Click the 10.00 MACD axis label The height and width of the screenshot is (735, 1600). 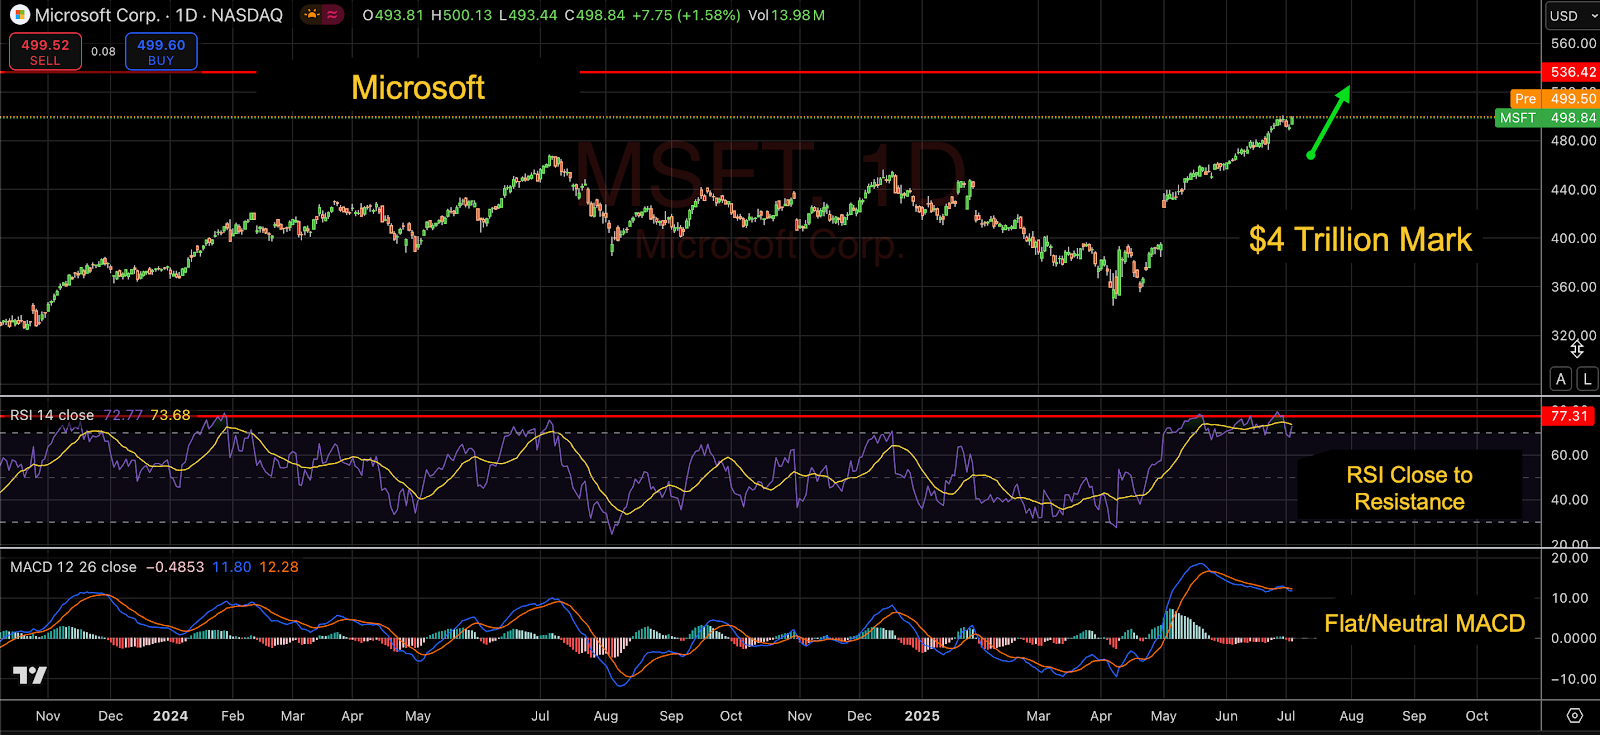(x=1569, y=598)
